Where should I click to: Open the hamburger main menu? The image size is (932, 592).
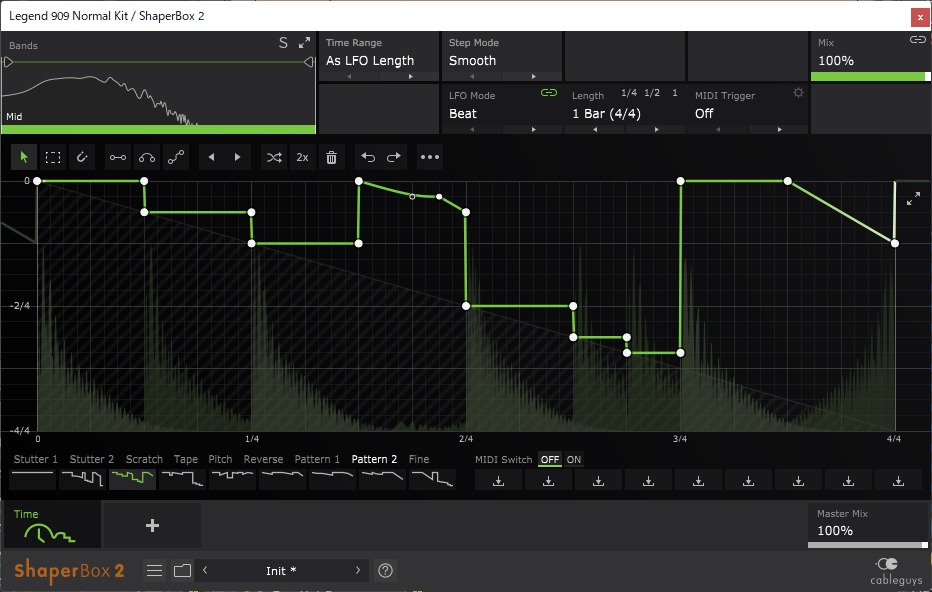[155, 571]
